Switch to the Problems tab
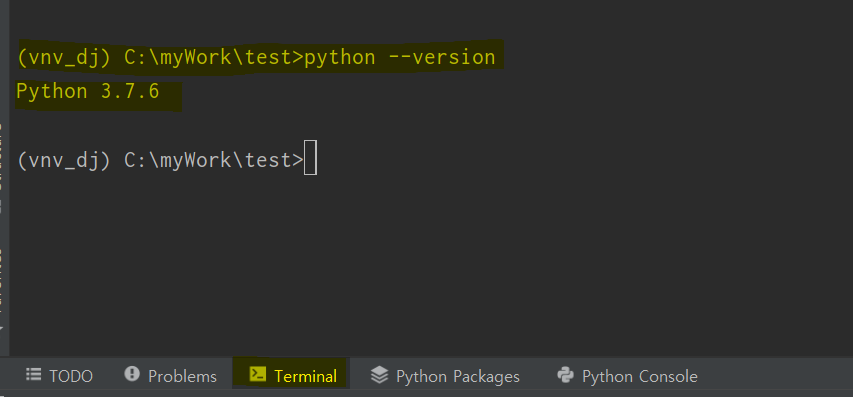 [x=170, y=375]
